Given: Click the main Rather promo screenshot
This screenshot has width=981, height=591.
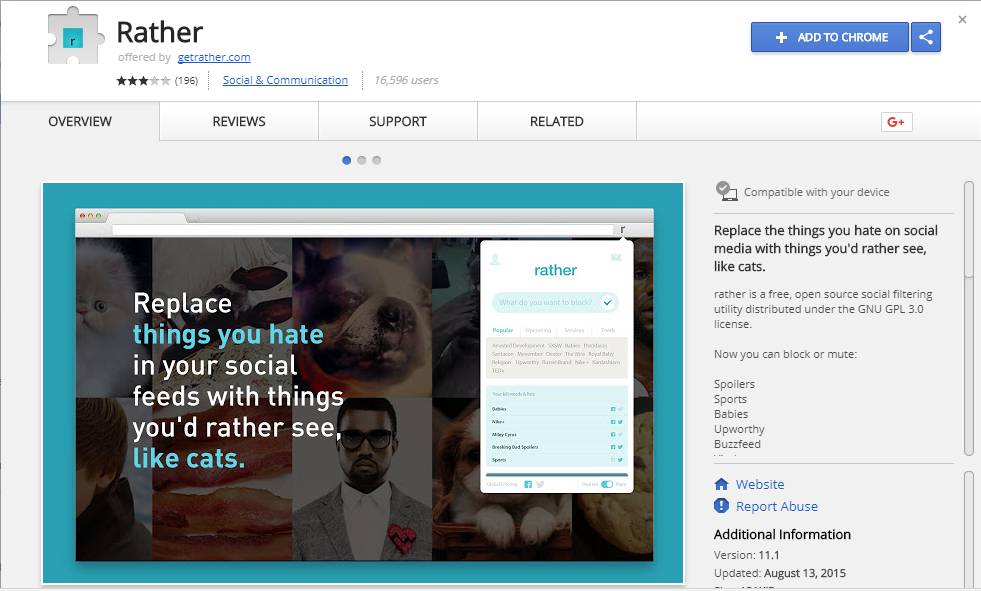Looking at the screenshot, I should tap(363, 383).
